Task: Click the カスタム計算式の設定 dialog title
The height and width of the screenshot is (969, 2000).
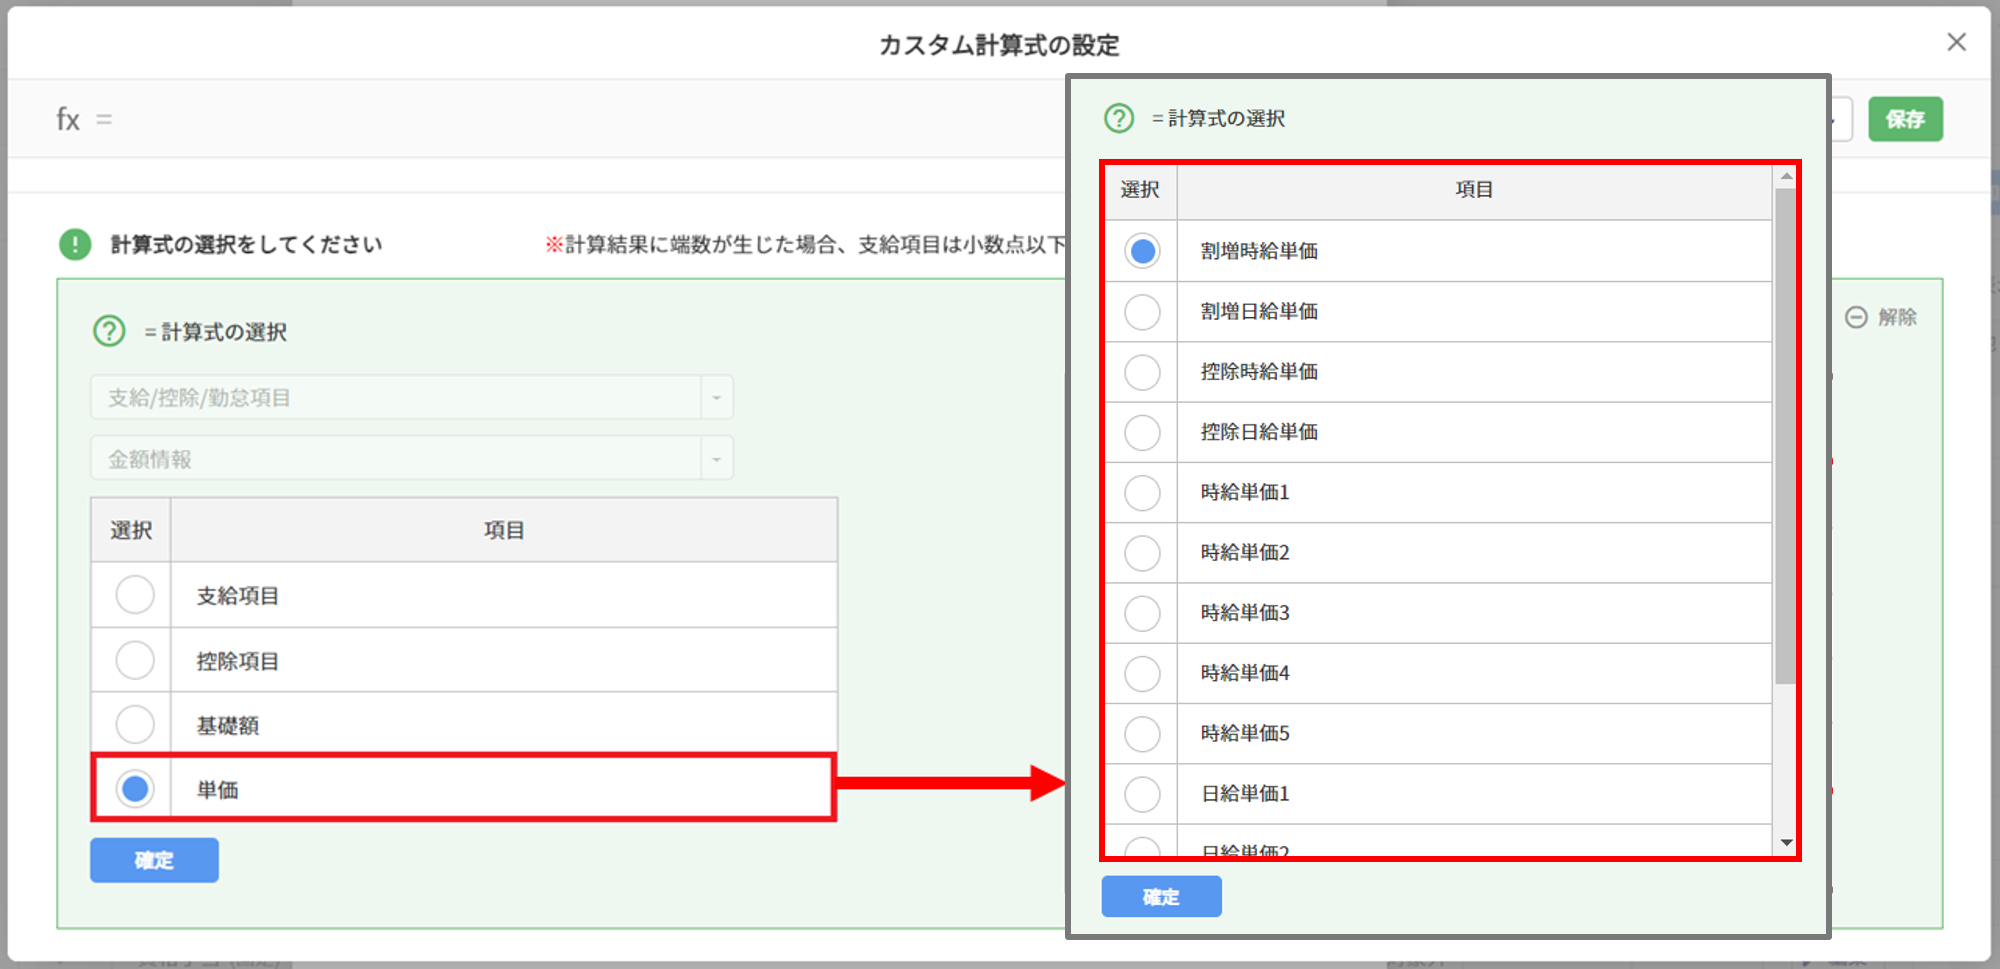Action: [x=999, y=45]
